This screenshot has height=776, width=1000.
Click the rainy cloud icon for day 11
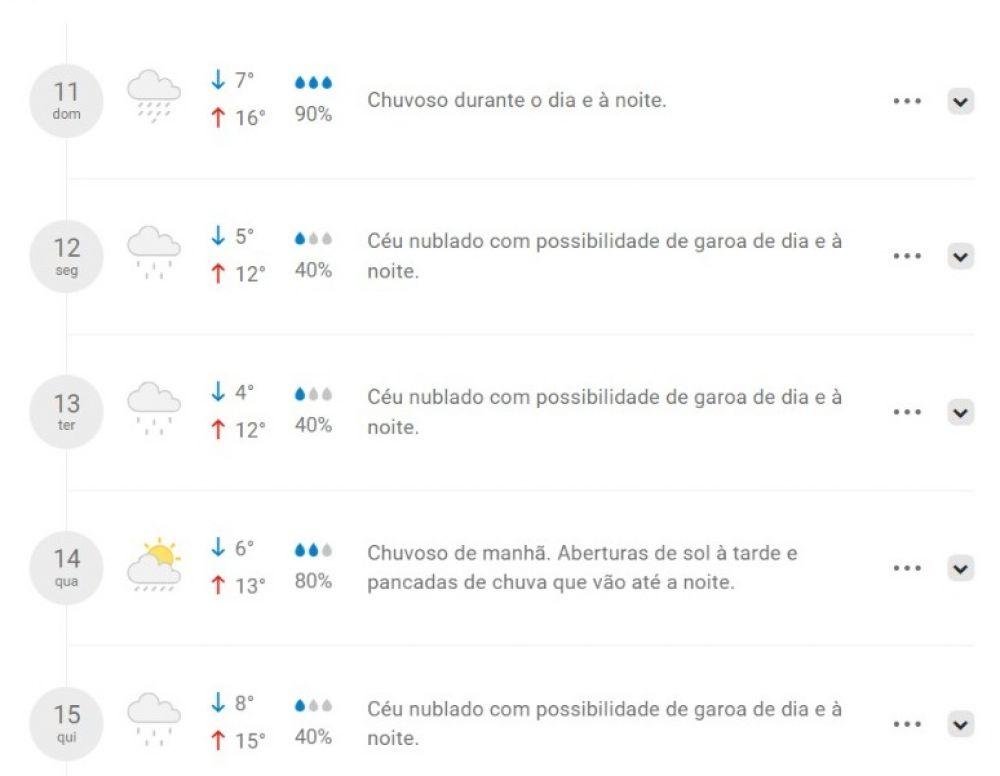pos(154,96)
